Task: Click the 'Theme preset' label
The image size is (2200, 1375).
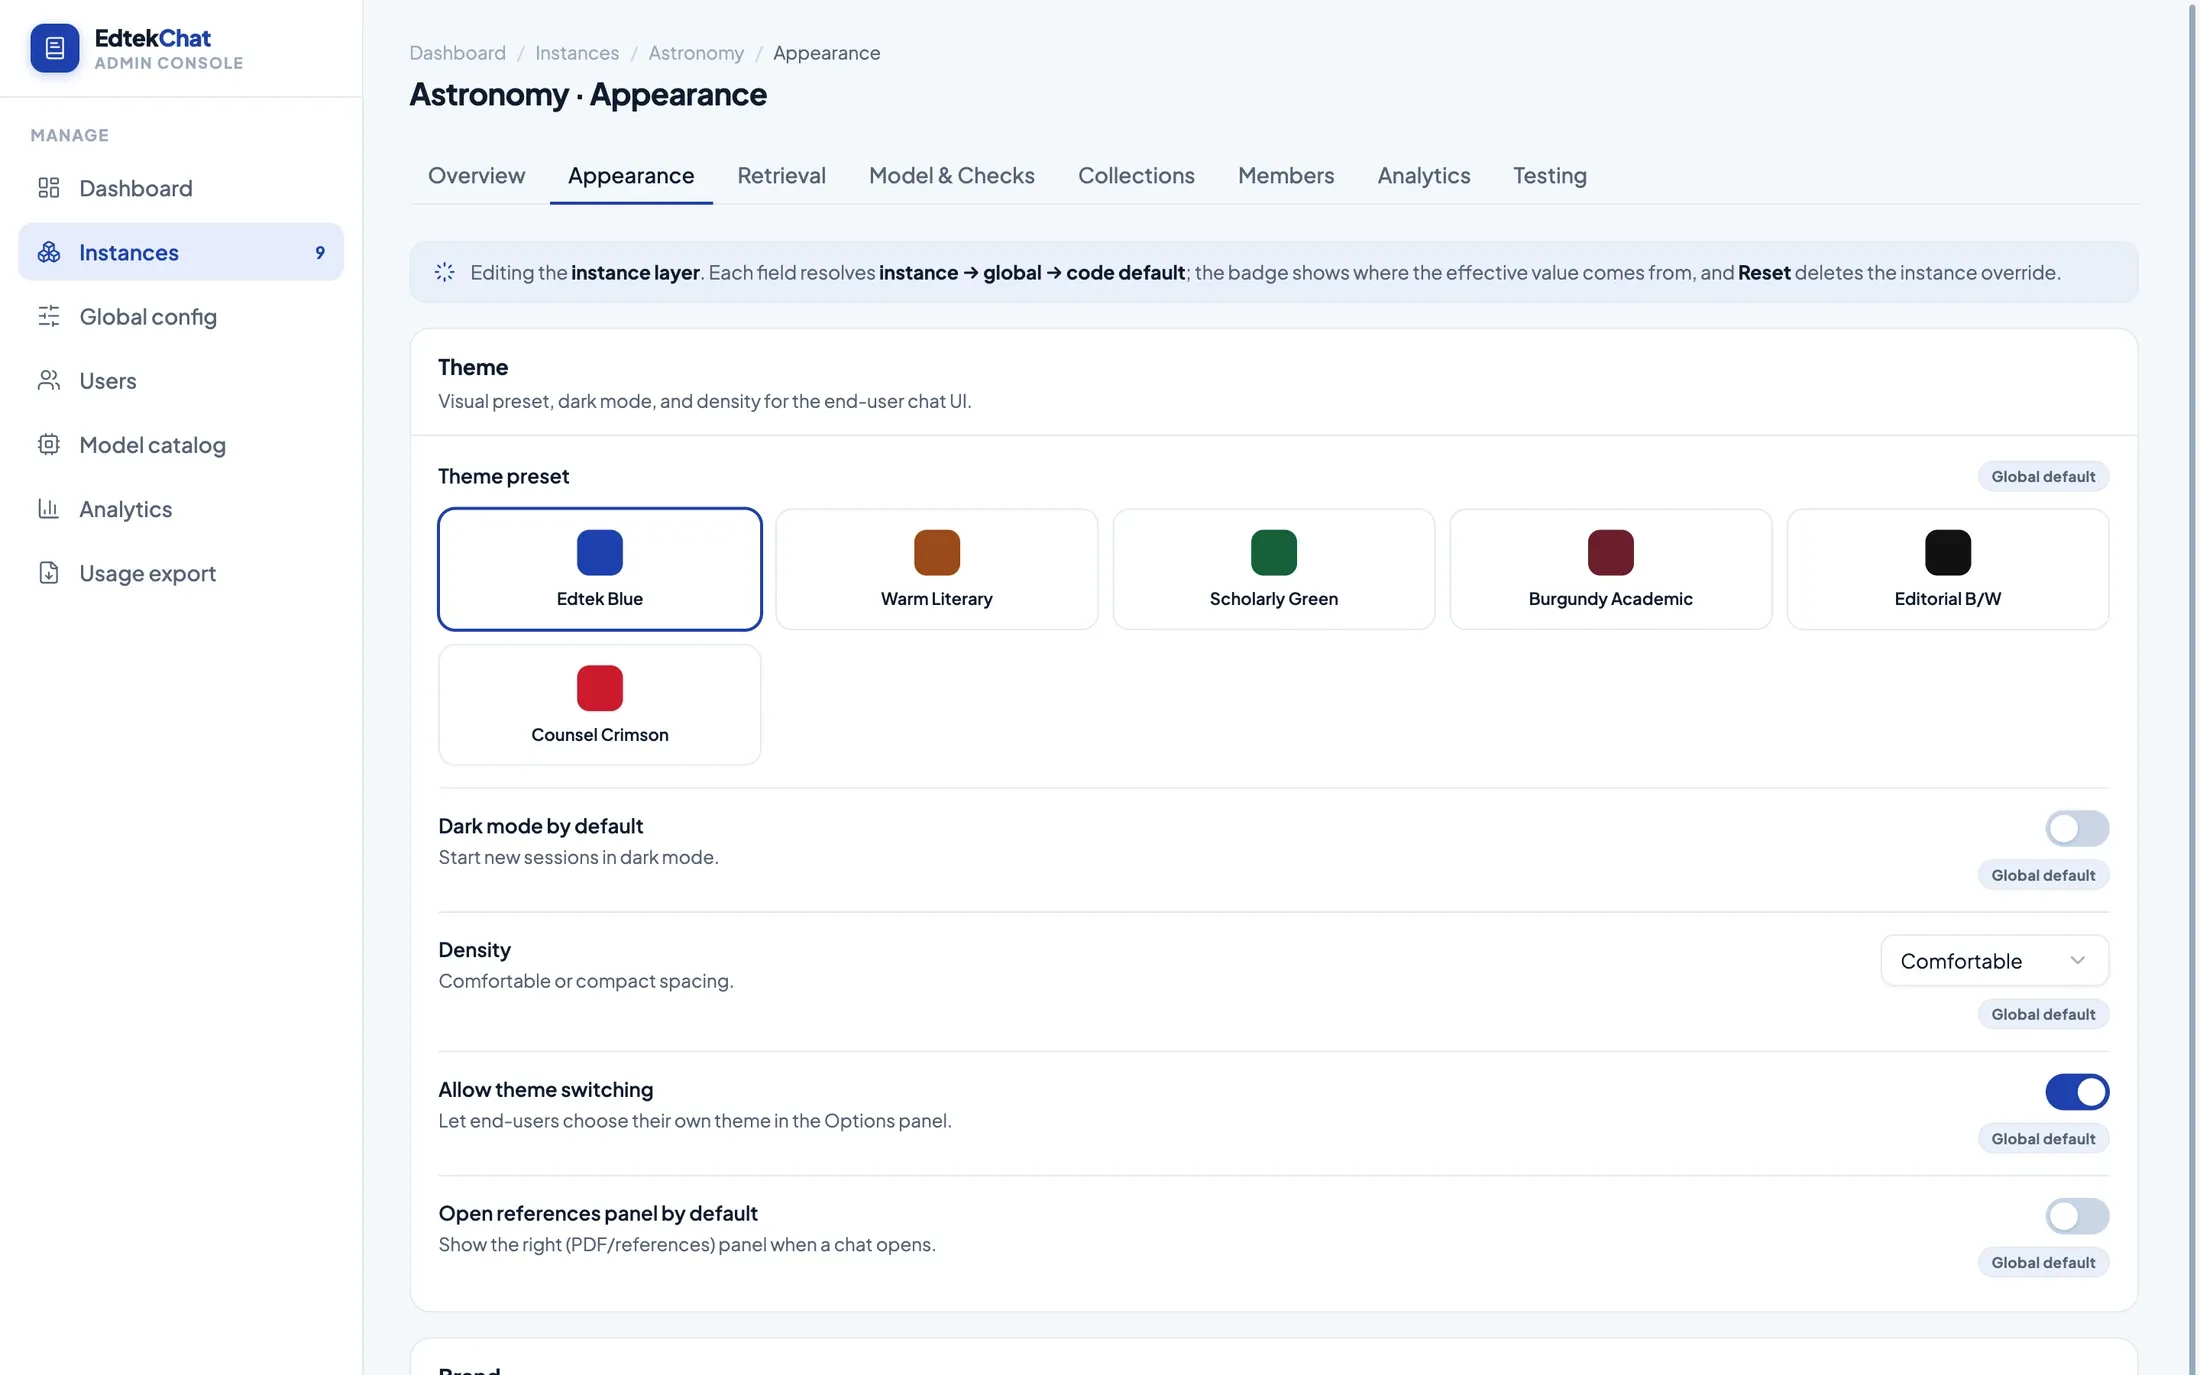Action: click(503, 476)
